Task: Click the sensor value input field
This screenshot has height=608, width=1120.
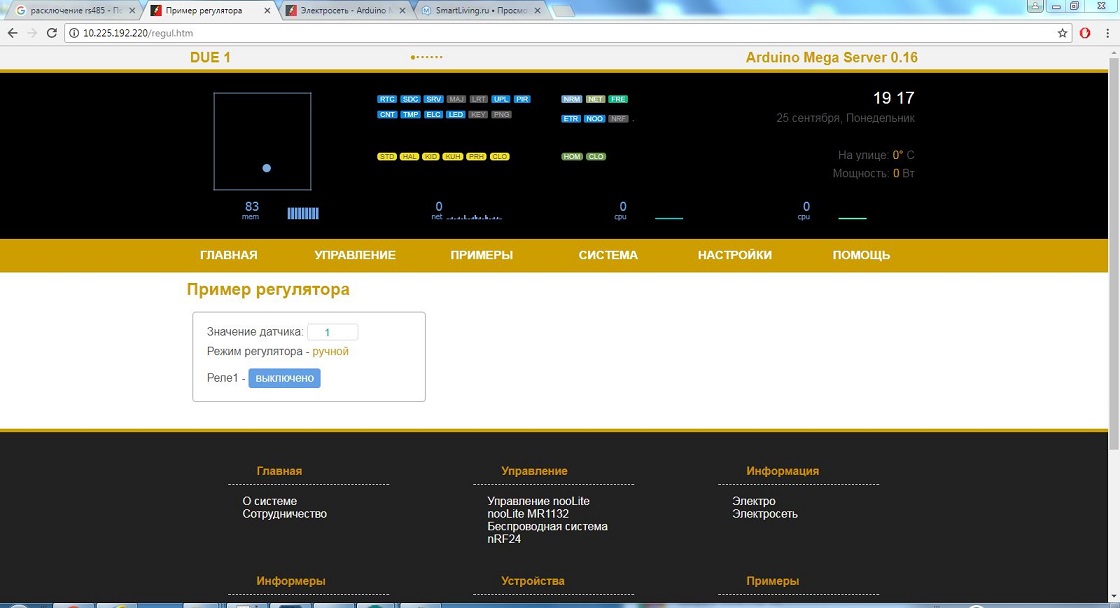Action: (332, 332)
